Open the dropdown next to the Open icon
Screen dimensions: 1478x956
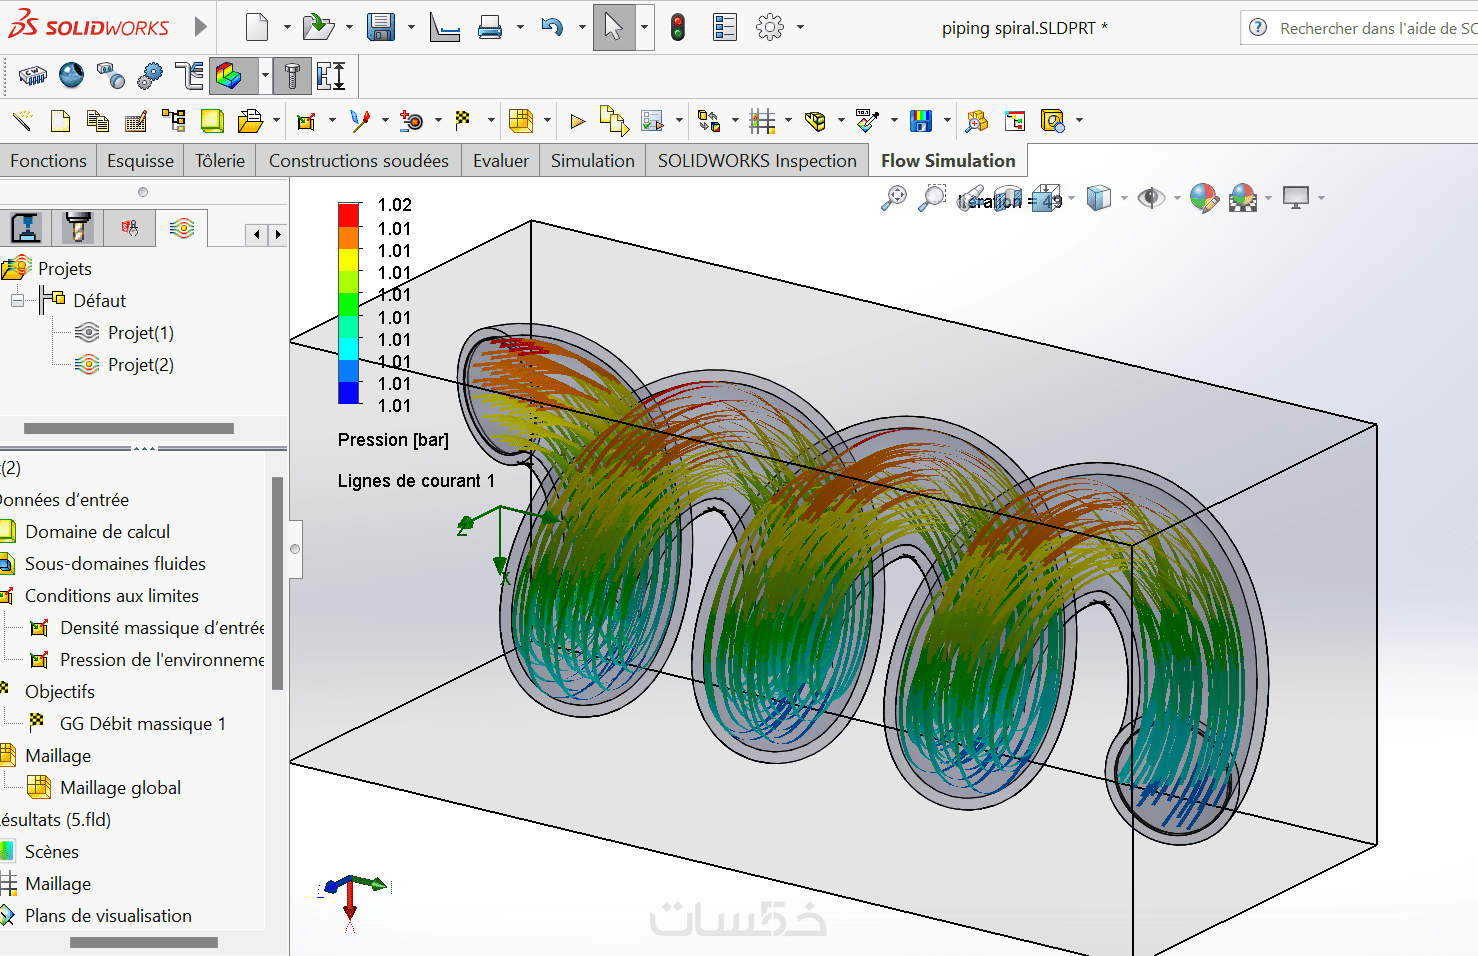(349, 27)
